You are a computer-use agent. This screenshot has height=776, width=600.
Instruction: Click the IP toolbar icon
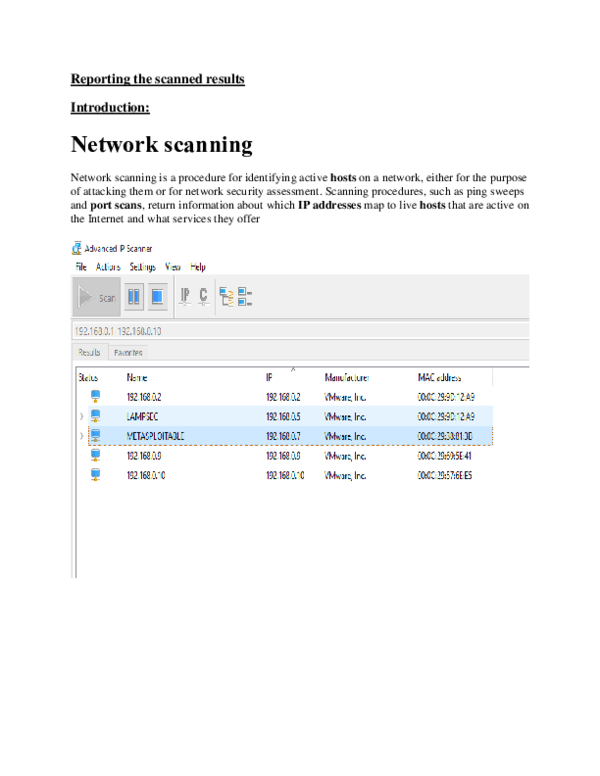point(185,296)
